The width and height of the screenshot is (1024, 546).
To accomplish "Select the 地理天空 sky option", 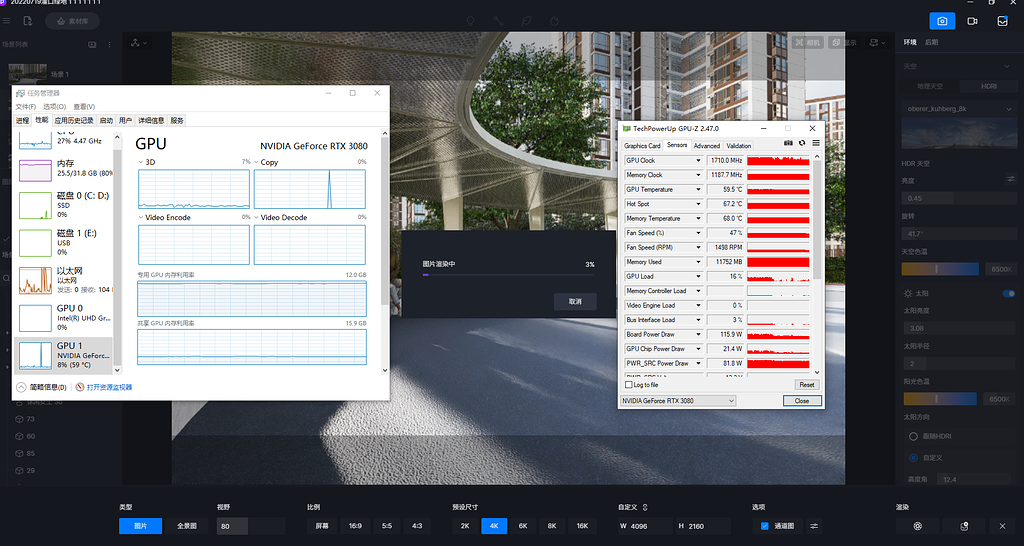I will pos(930,86).
